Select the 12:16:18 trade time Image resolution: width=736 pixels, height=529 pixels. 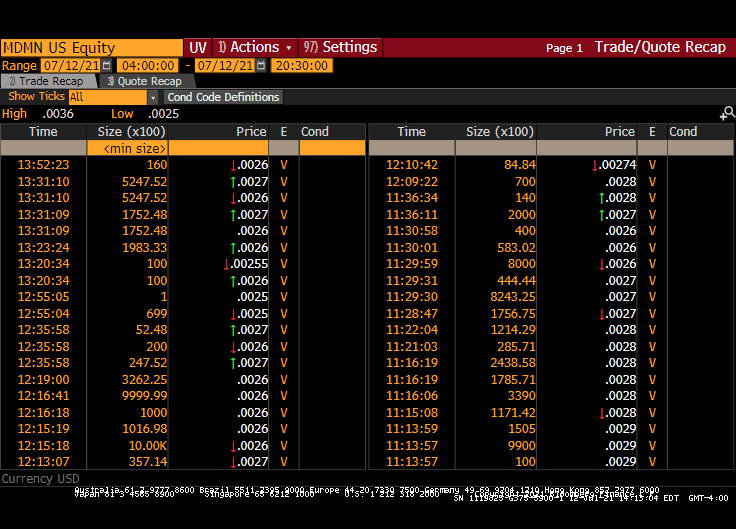[x=43, y=413]
